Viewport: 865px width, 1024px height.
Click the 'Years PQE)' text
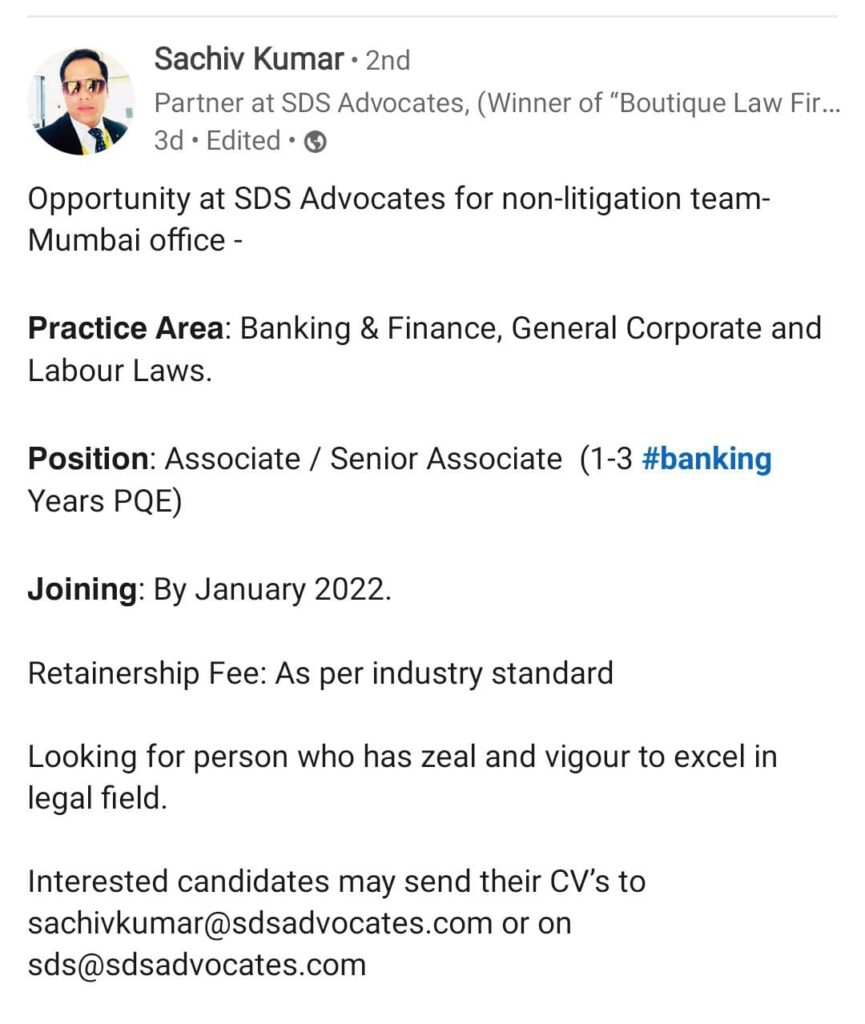(x=105, y=502)
